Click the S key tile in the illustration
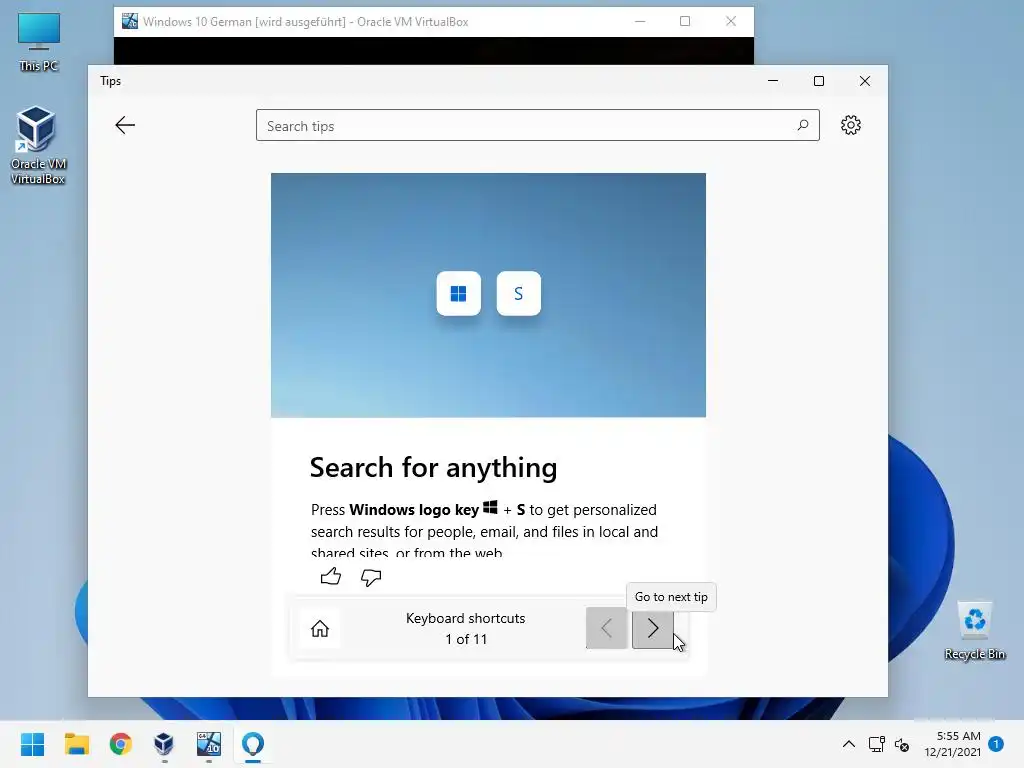Image resolution: width=1024 pixels, height=768 pixels. pyautogui.click(x=519, y=293)
